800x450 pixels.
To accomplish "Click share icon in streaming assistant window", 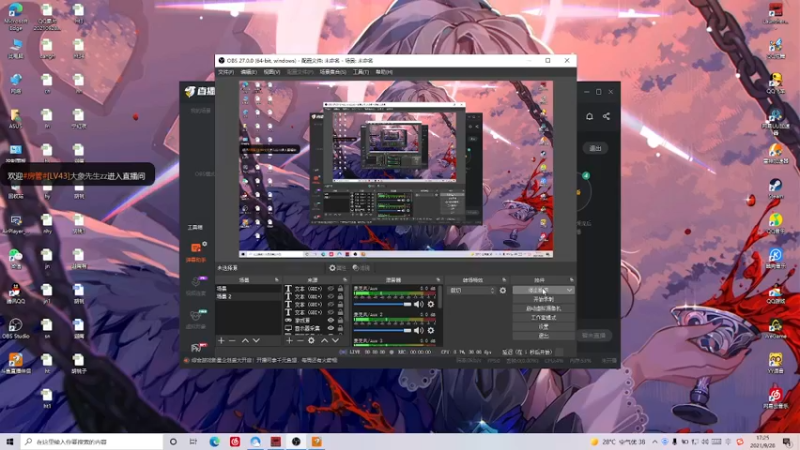I will click(x=607, y=116).
